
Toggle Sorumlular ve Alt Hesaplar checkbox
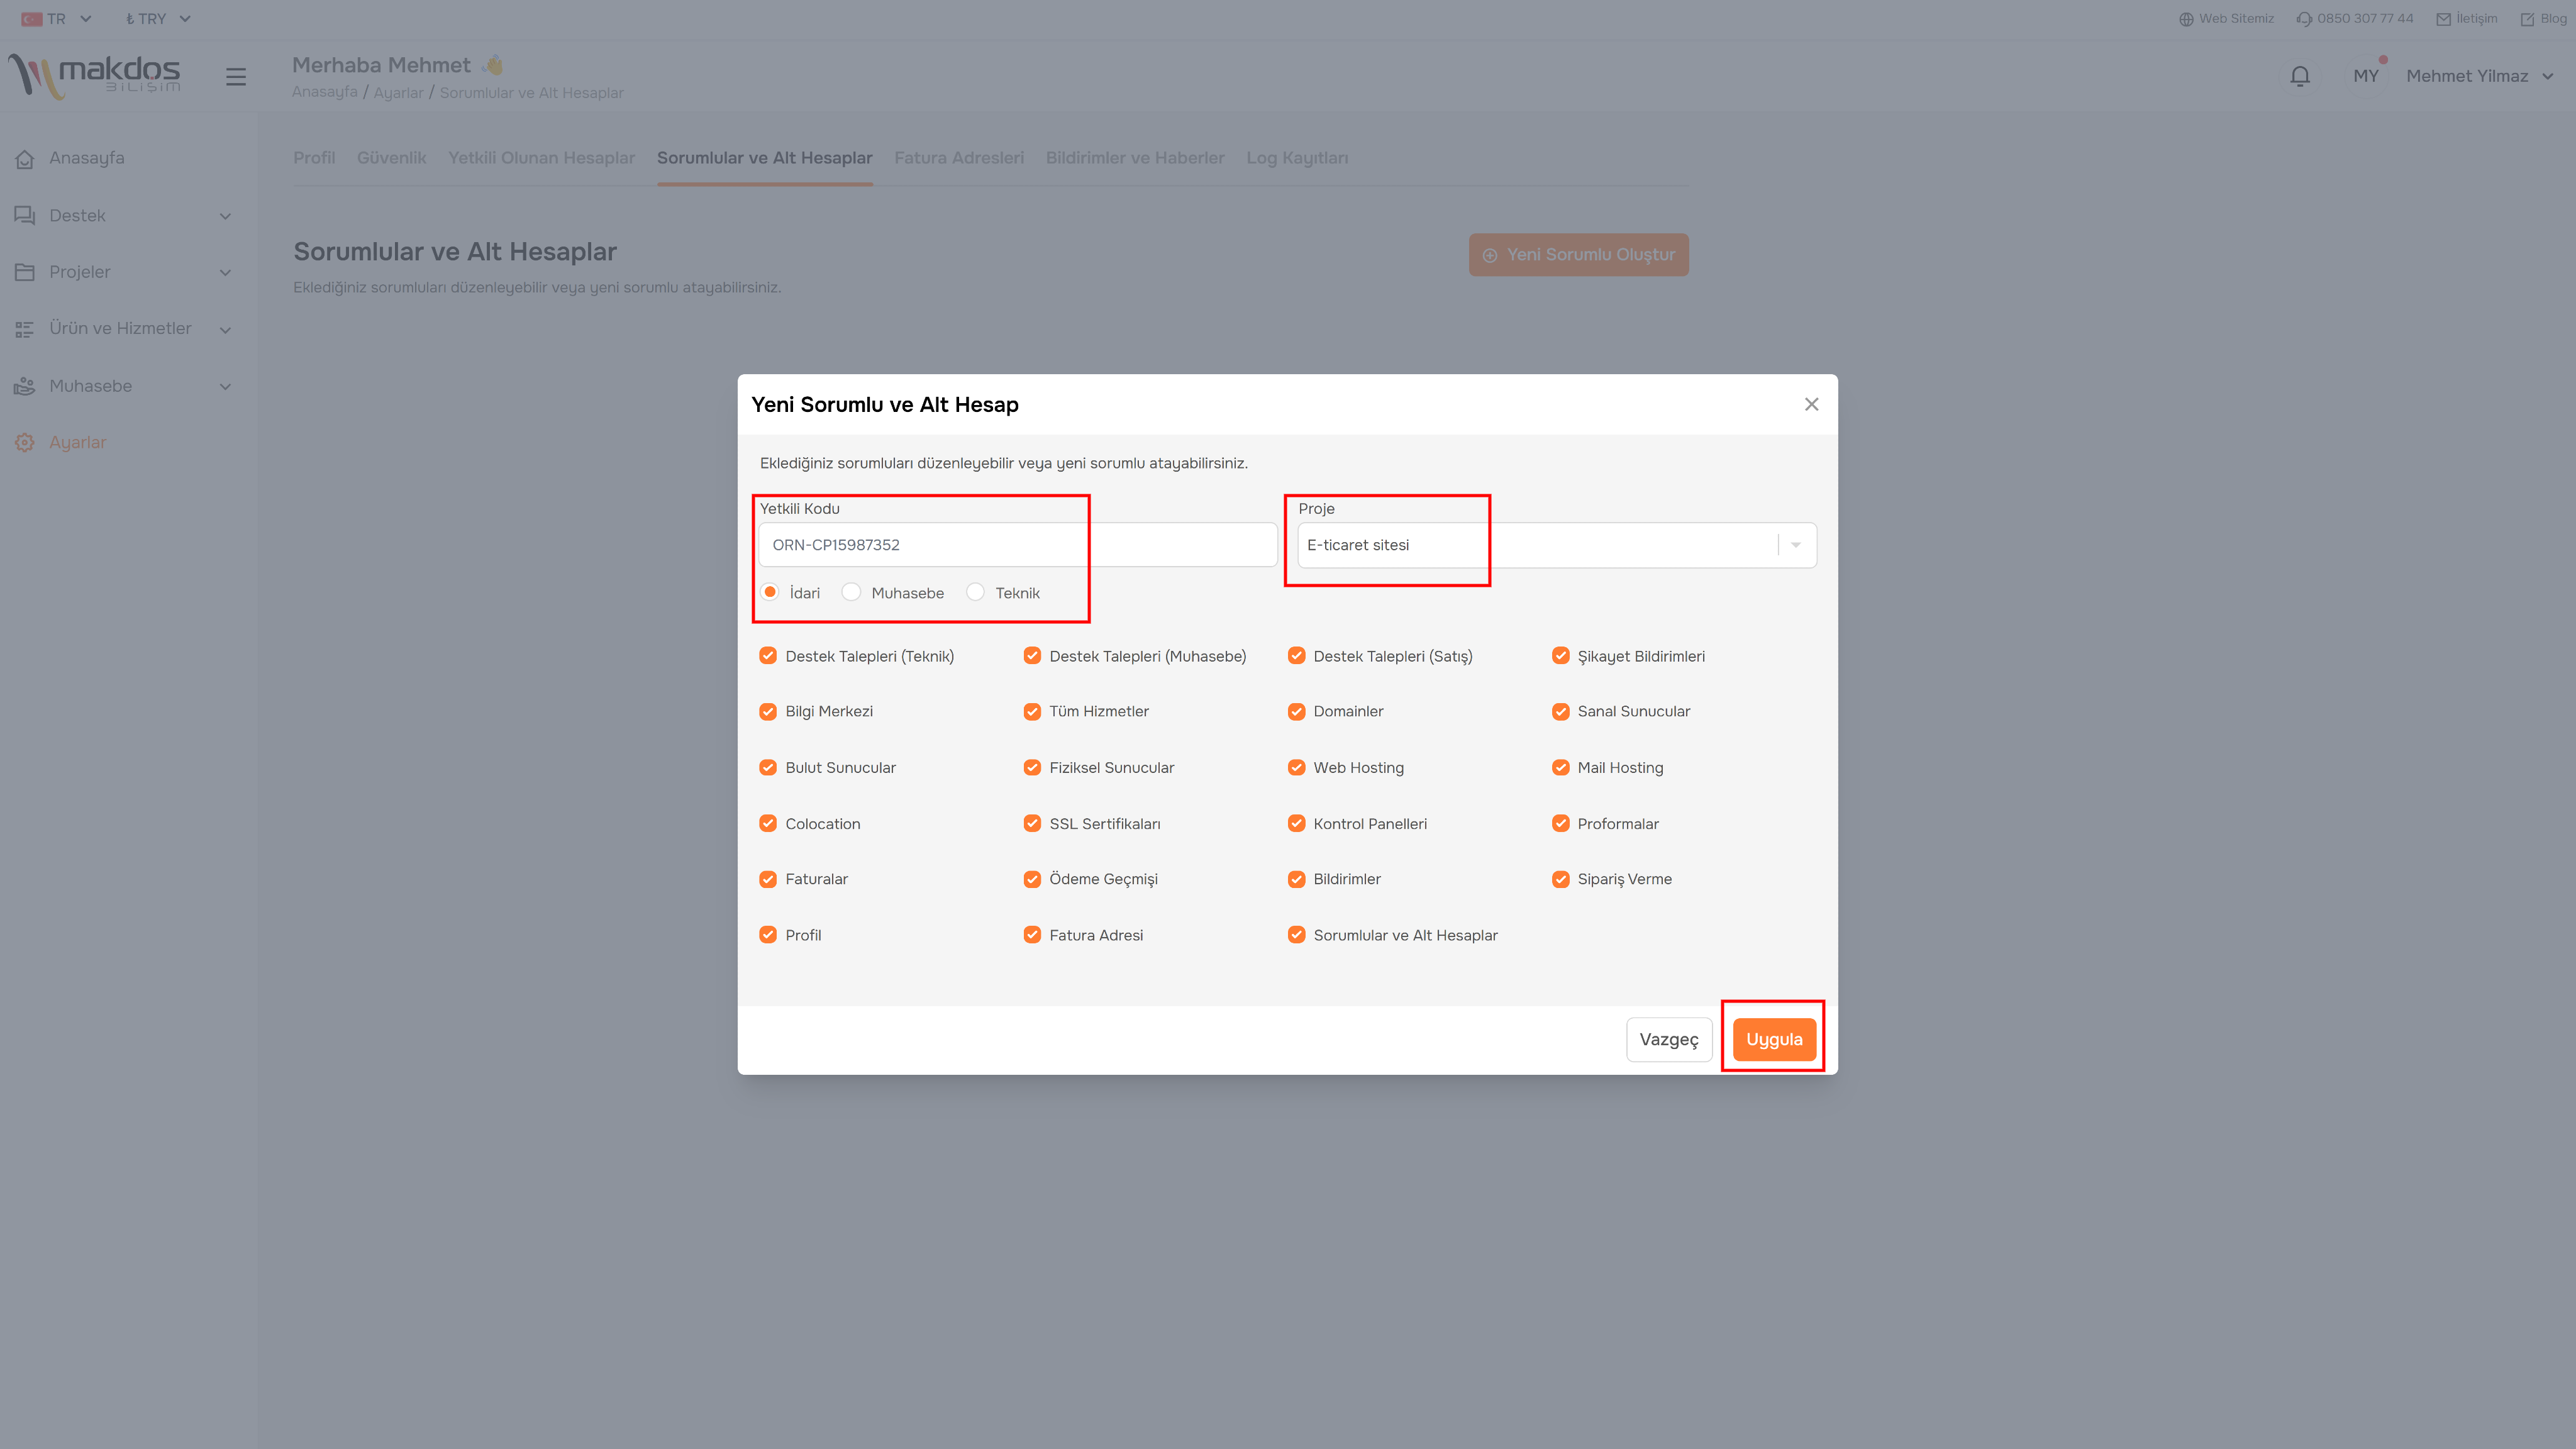click(1296, 935)
